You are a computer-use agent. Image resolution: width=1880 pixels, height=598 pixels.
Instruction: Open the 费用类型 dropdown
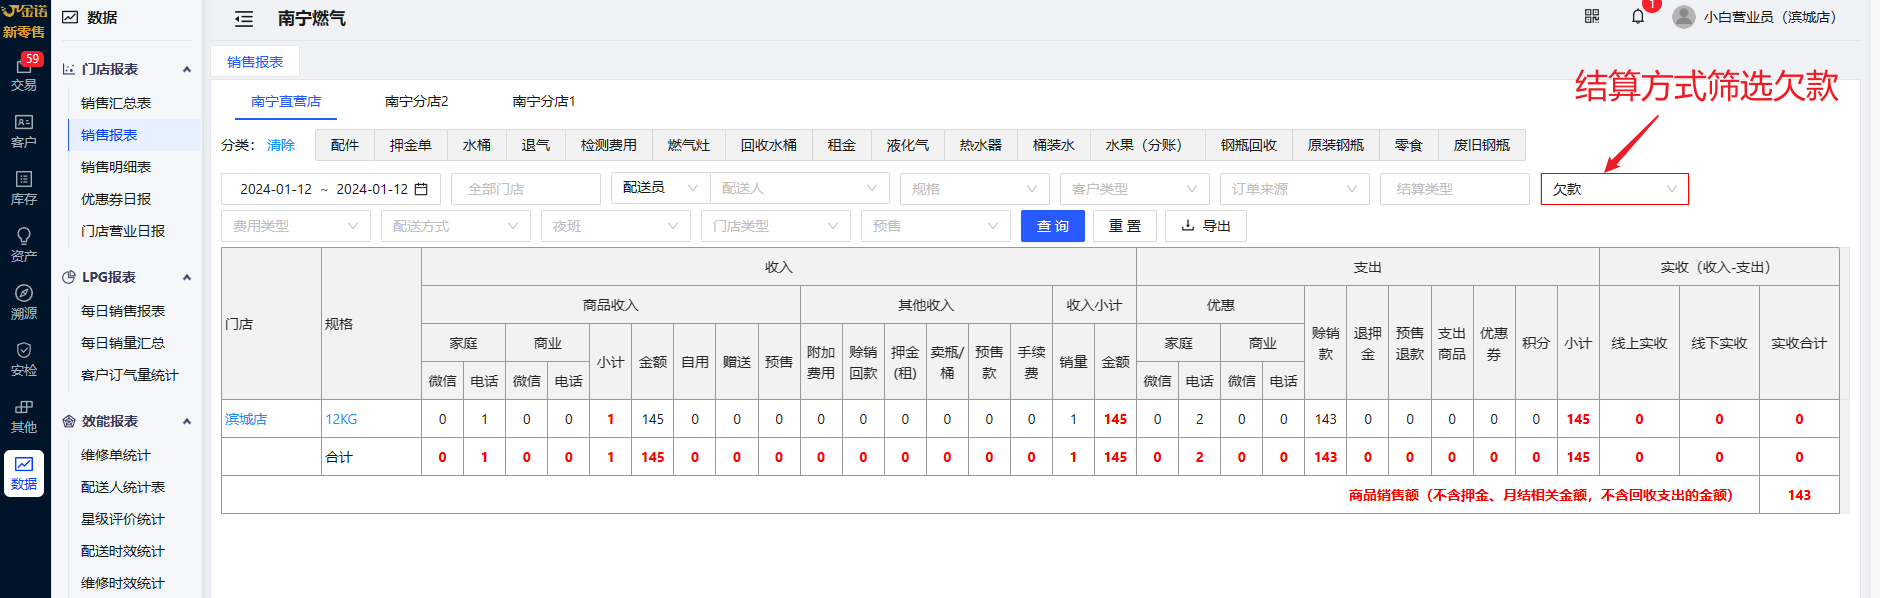click(x=295, y=226)
